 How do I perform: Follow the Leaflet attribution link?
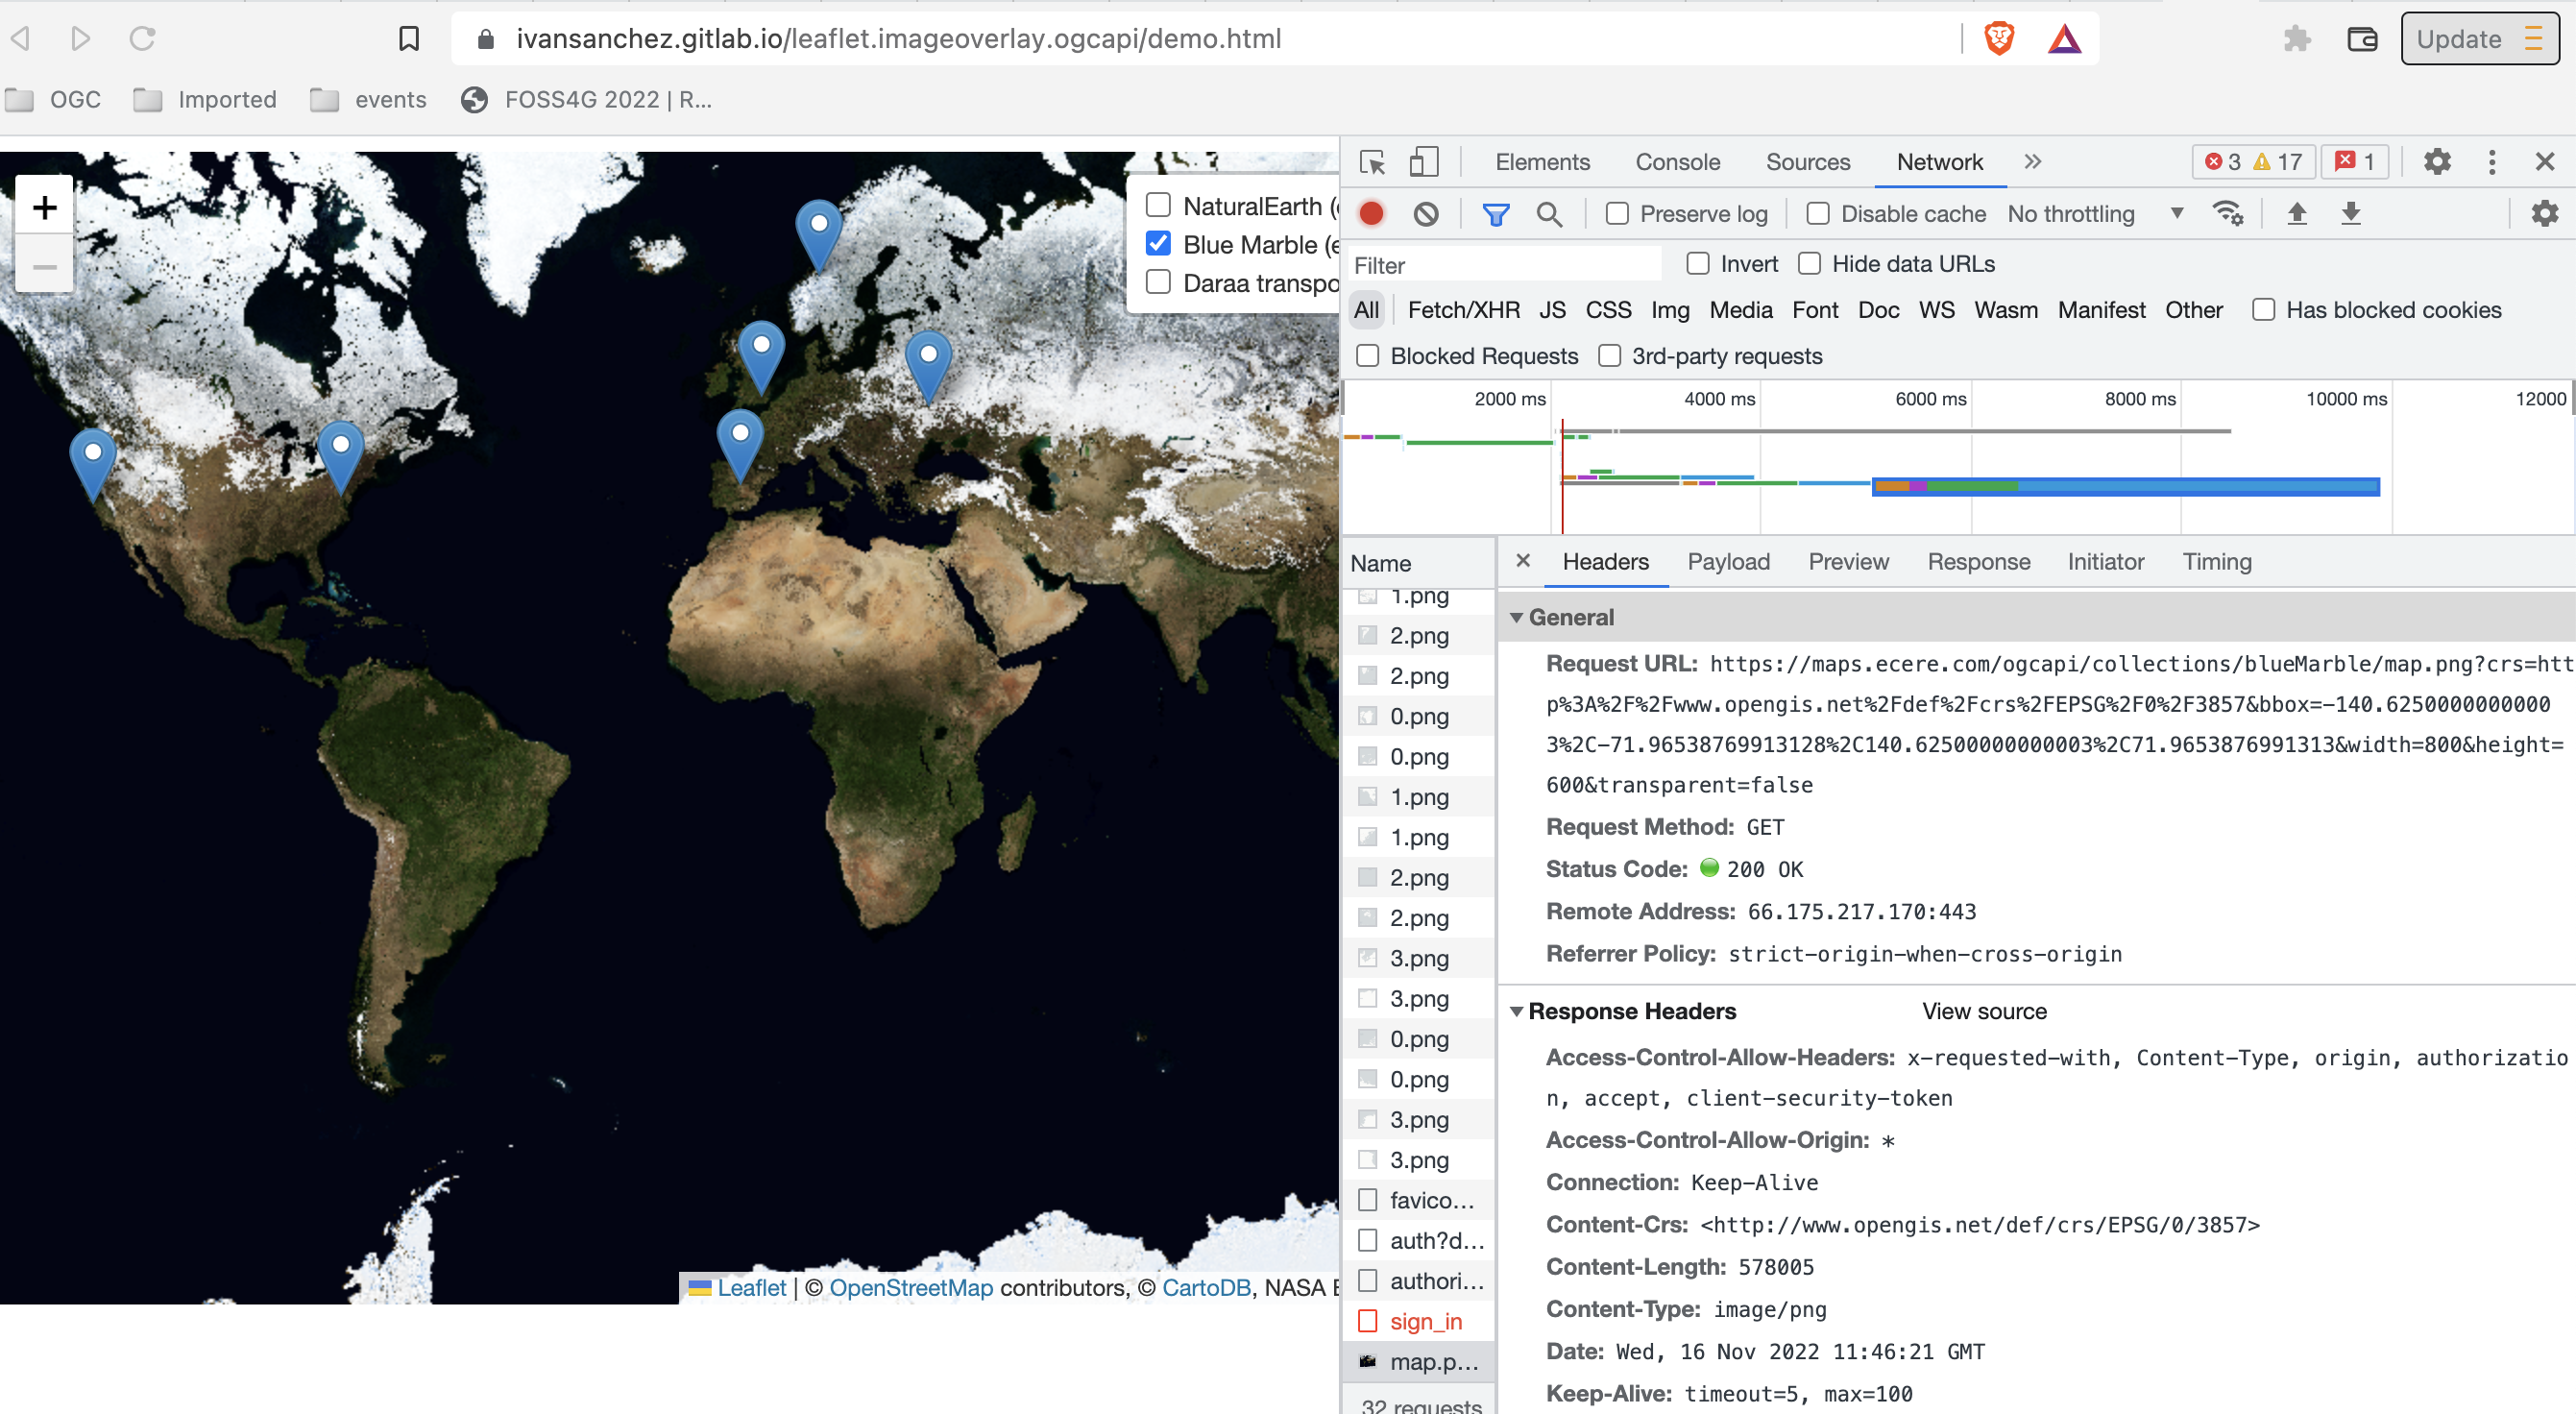click(x=751, y=1287)
